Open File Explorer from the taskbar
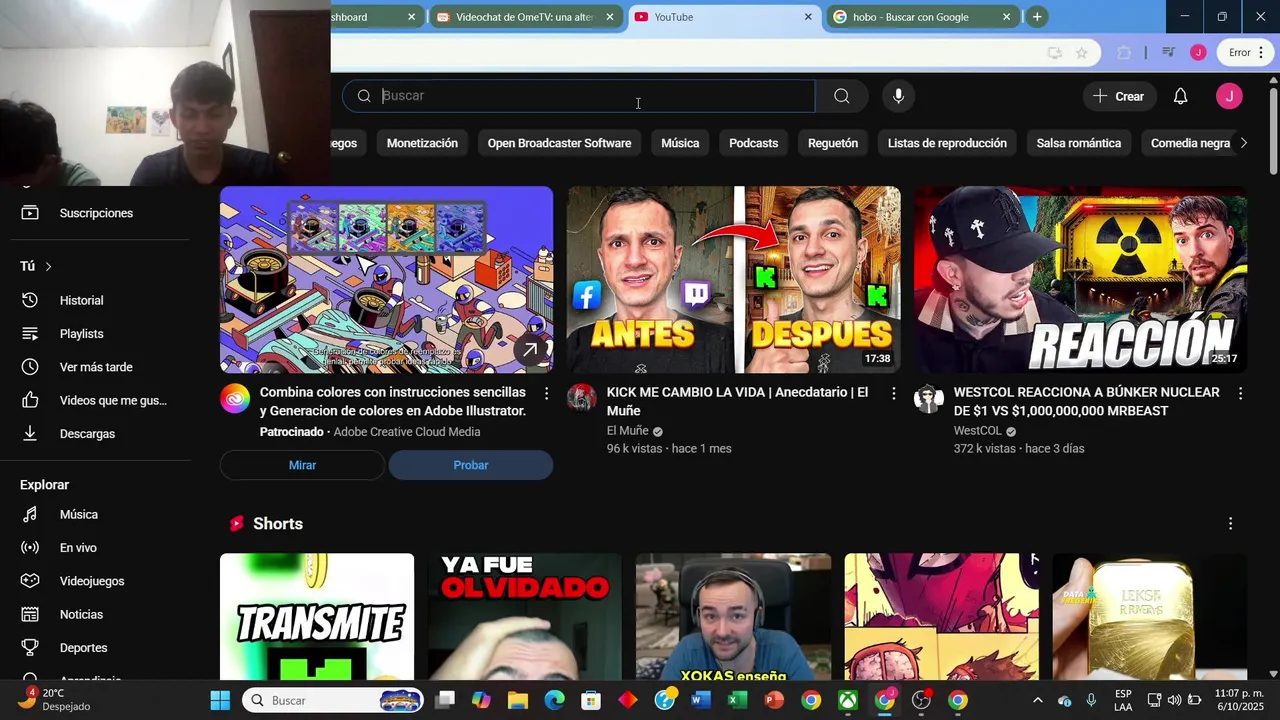 (x=518, y=700)
